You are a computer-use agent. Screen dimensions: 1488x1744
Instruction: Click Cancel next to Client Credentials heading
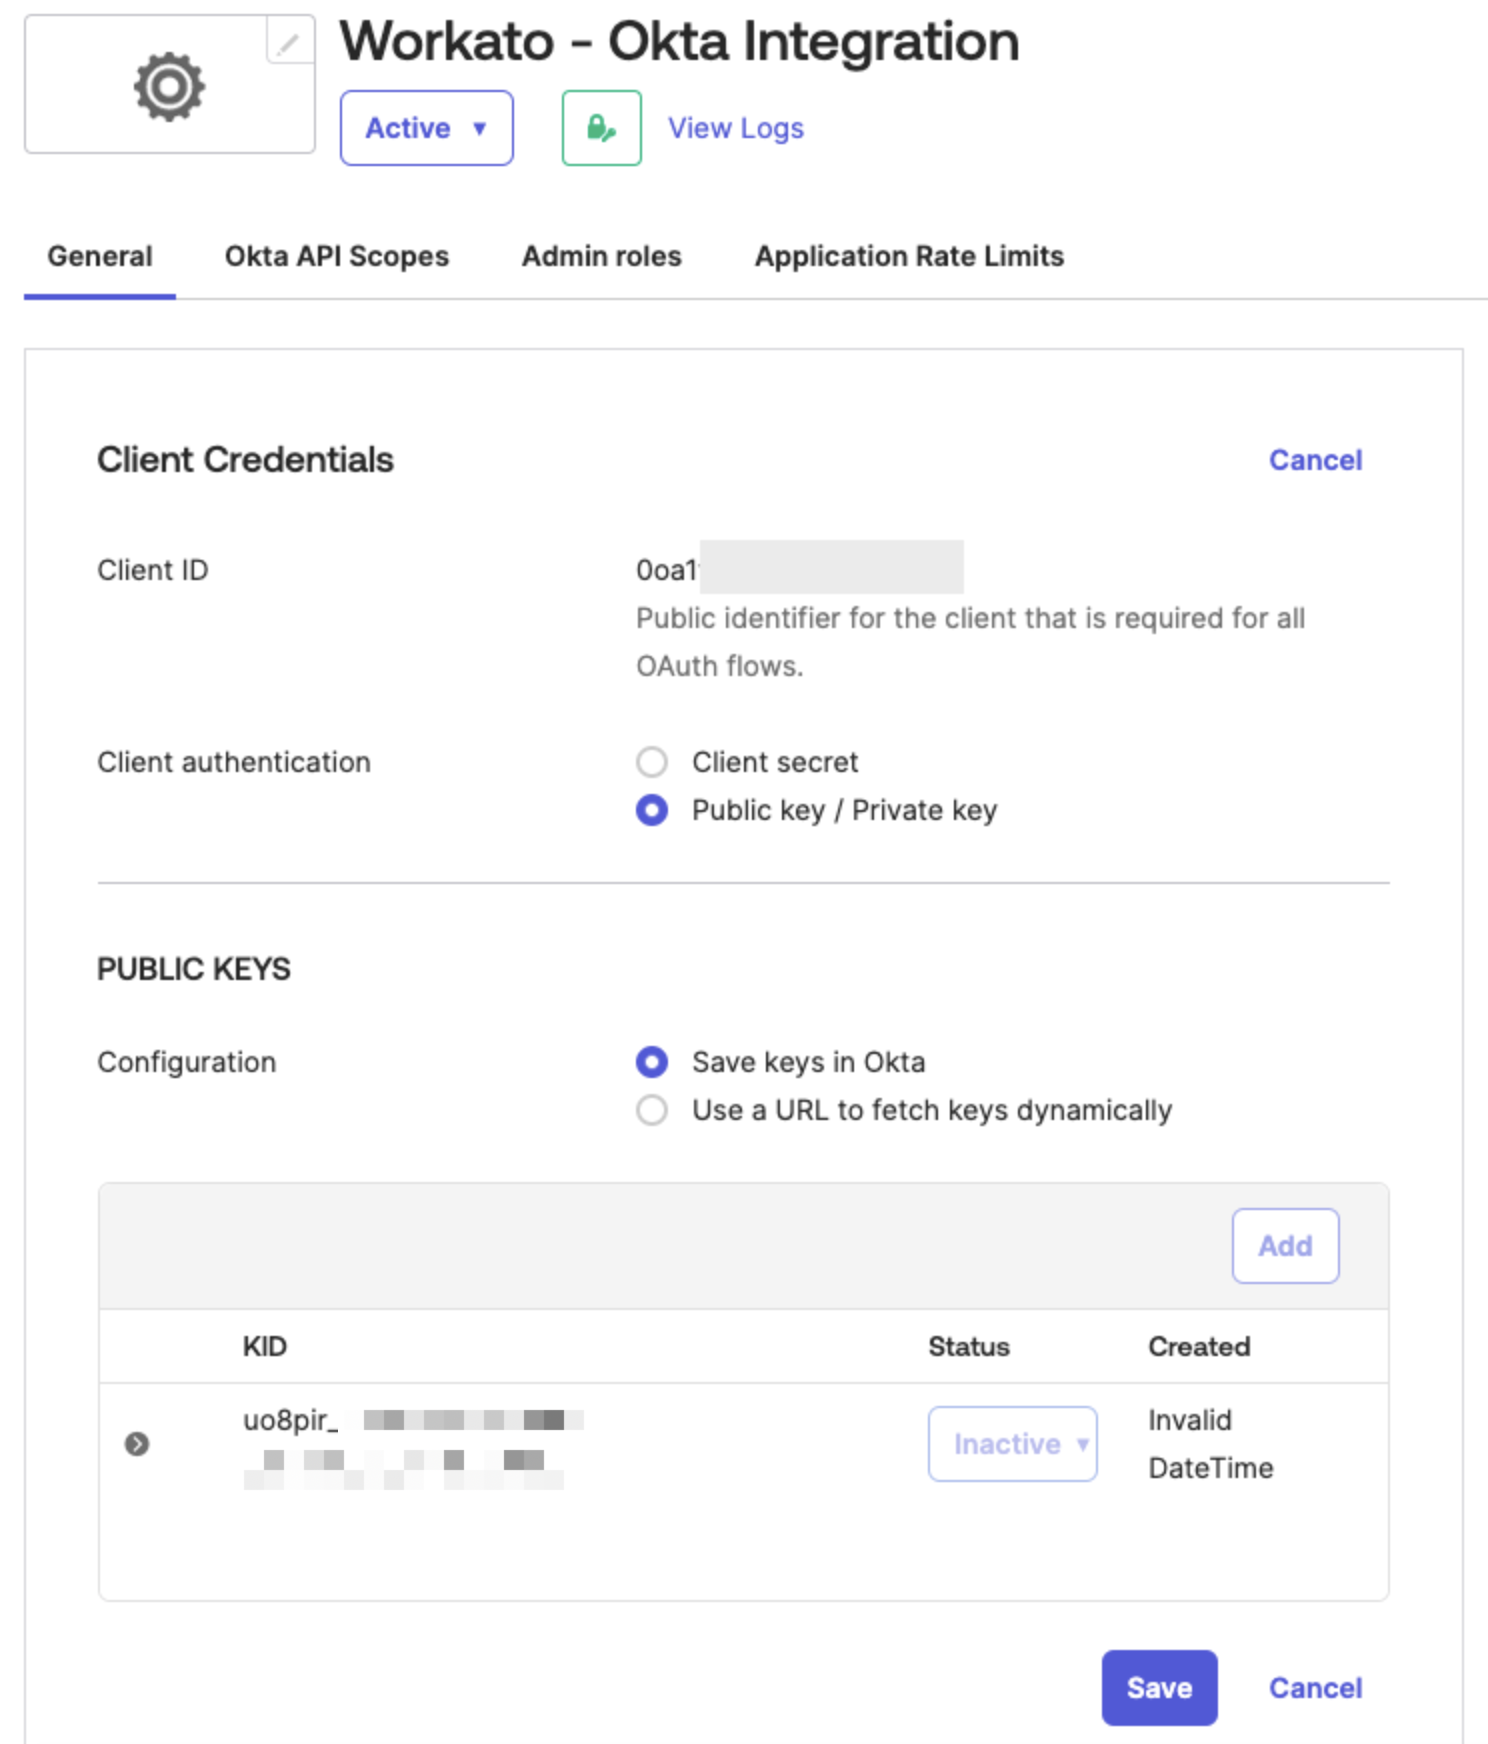click(x=1314, y=460)
